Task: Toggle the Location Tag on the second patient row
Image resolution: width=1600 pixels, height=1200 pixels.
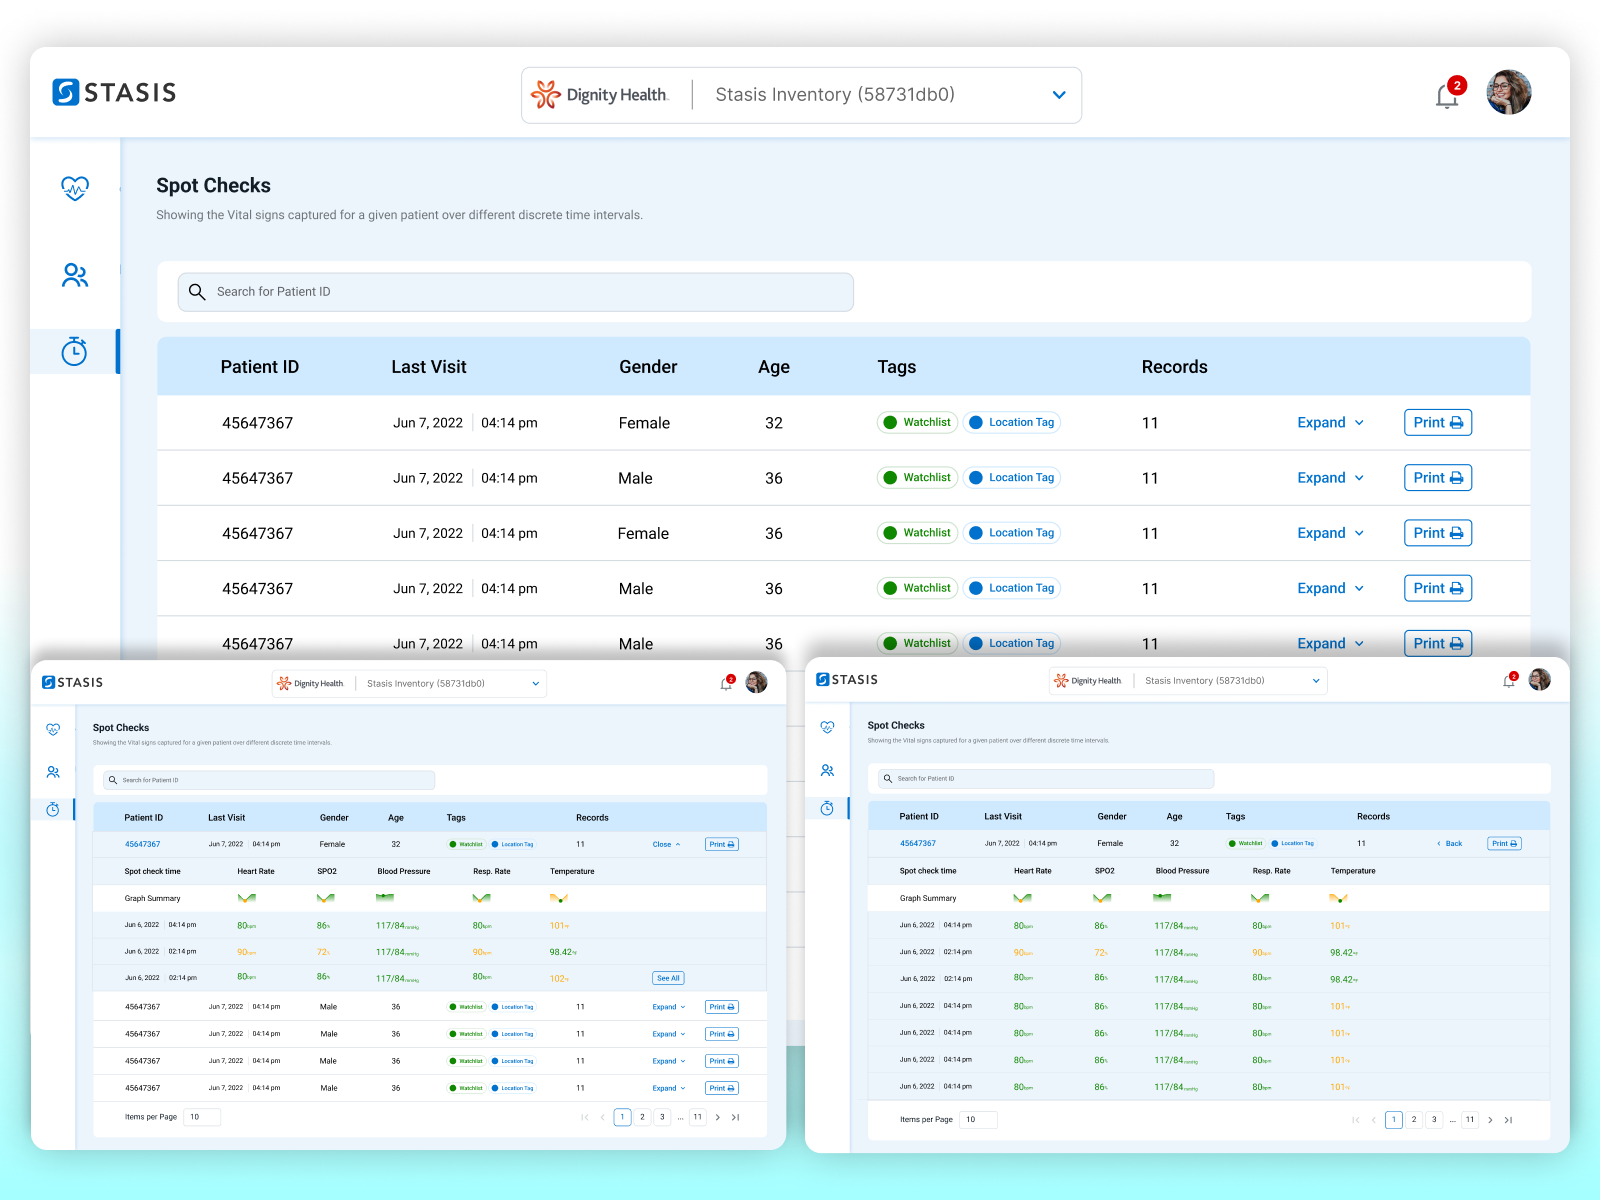Action: [1011, 477]
